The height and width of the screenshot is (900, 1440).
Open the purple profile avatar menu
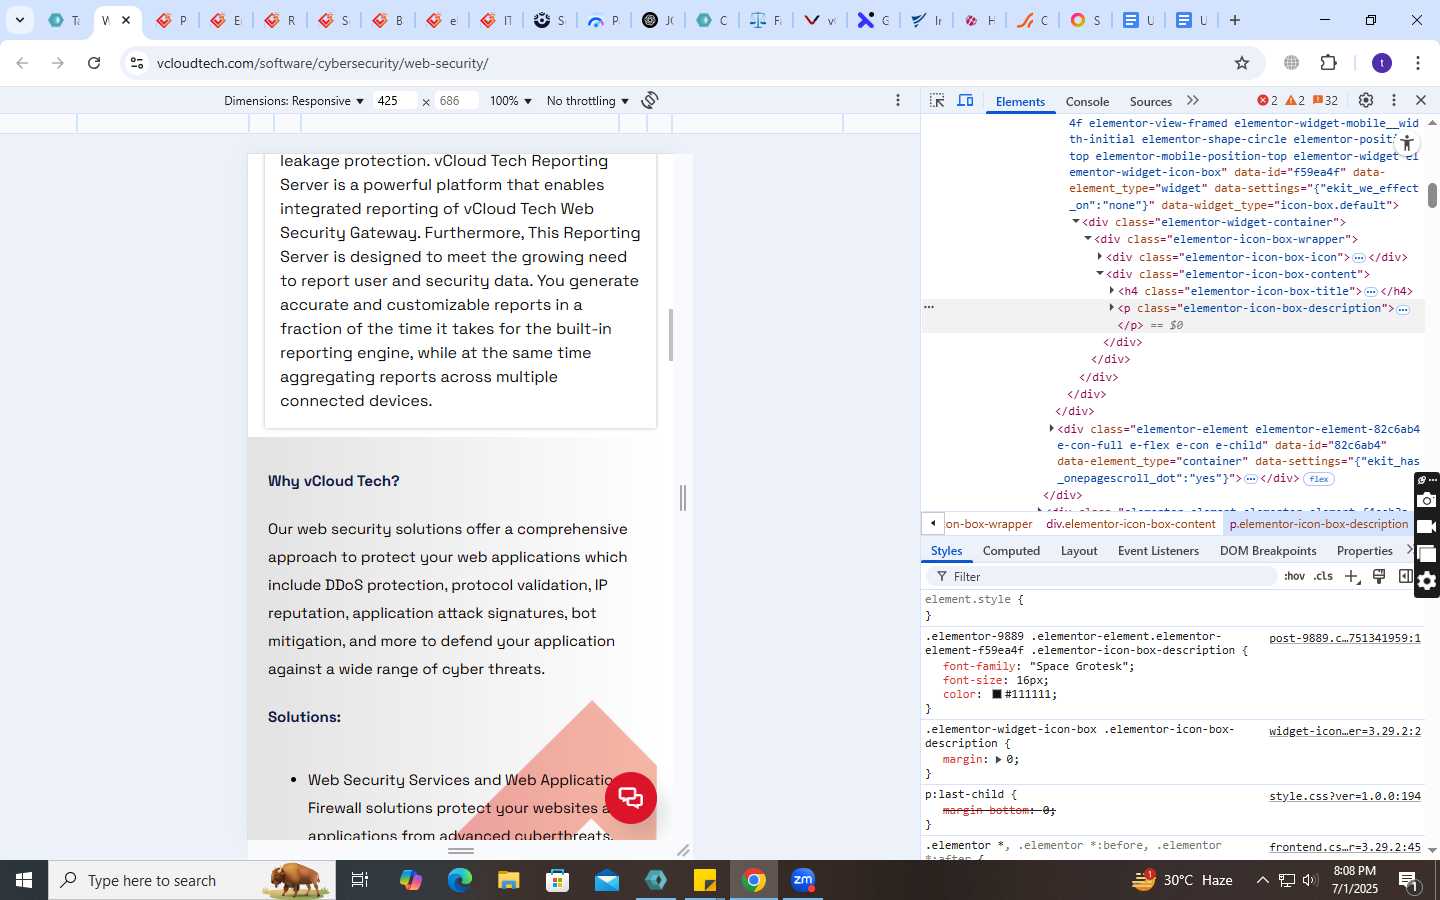pos(1382,63)
